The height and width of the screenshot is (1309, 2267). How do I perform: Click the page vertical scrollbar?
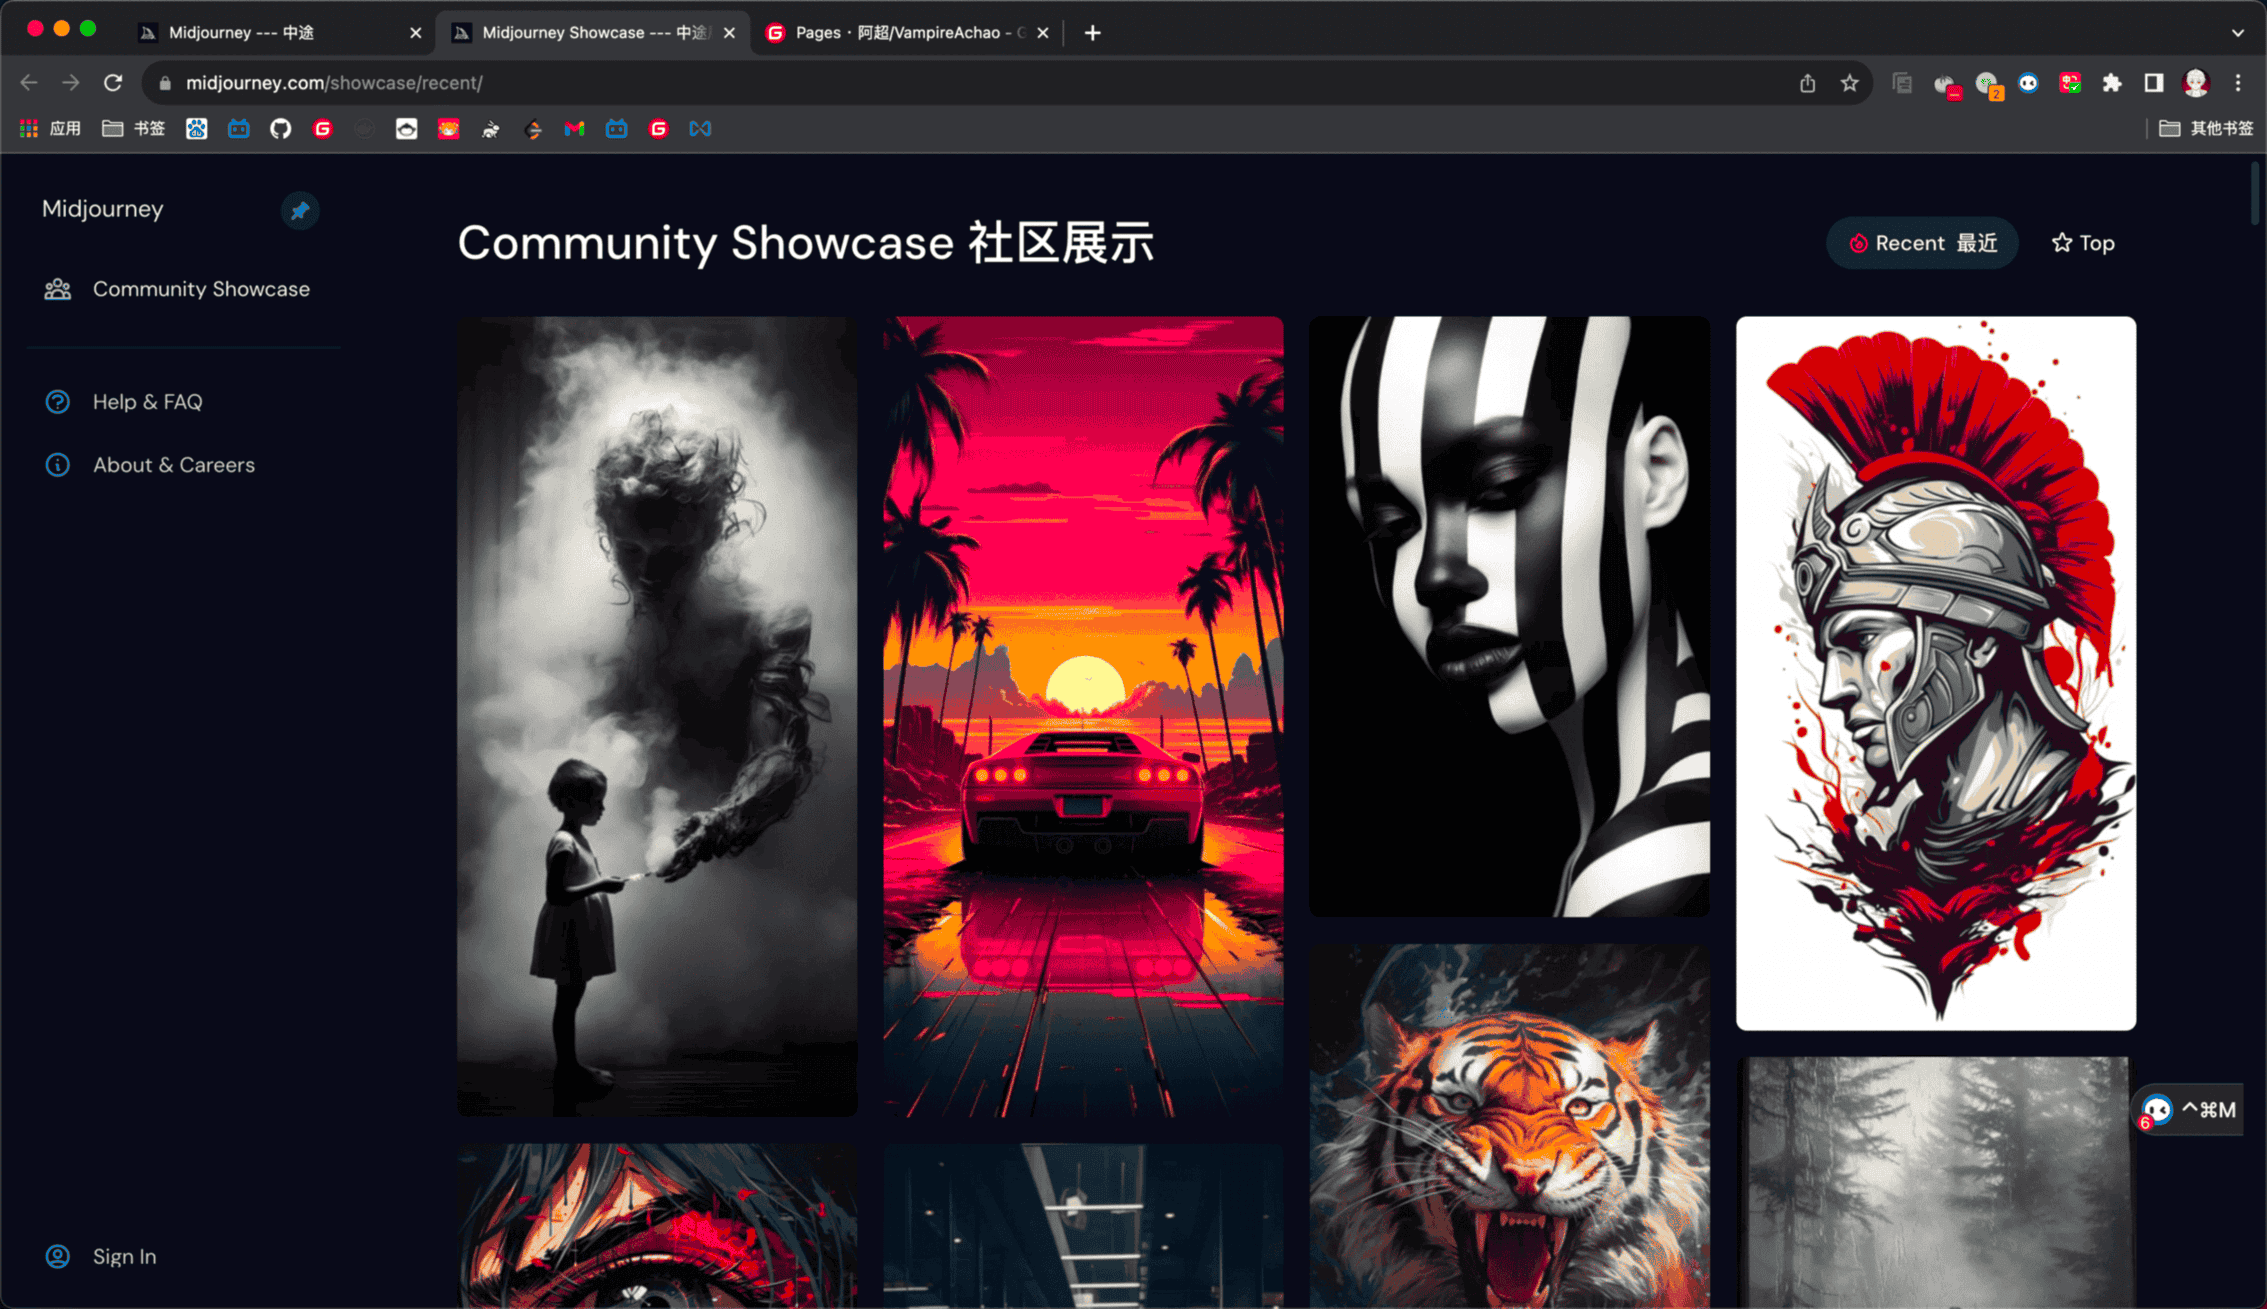point(2255,195)
